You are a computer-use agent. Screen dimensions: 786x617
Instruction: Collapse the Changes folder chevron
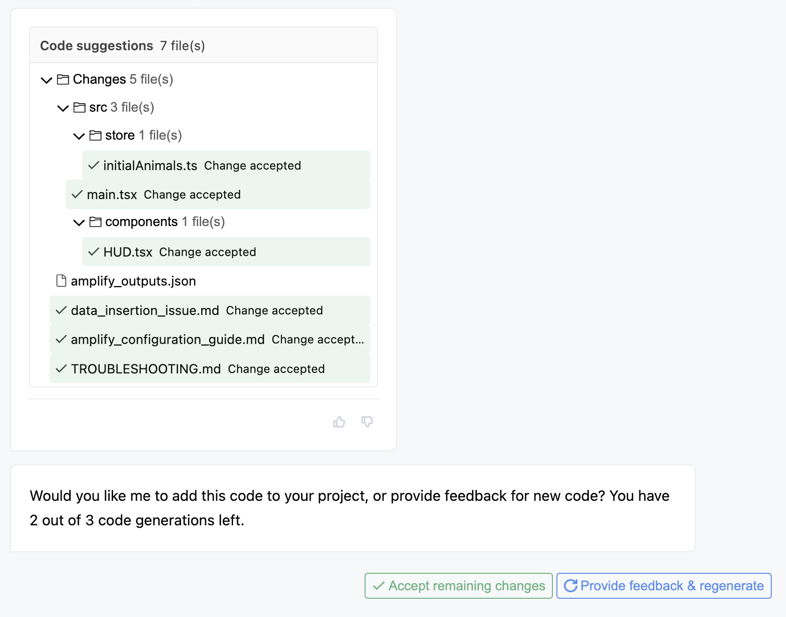coord(47,80)
